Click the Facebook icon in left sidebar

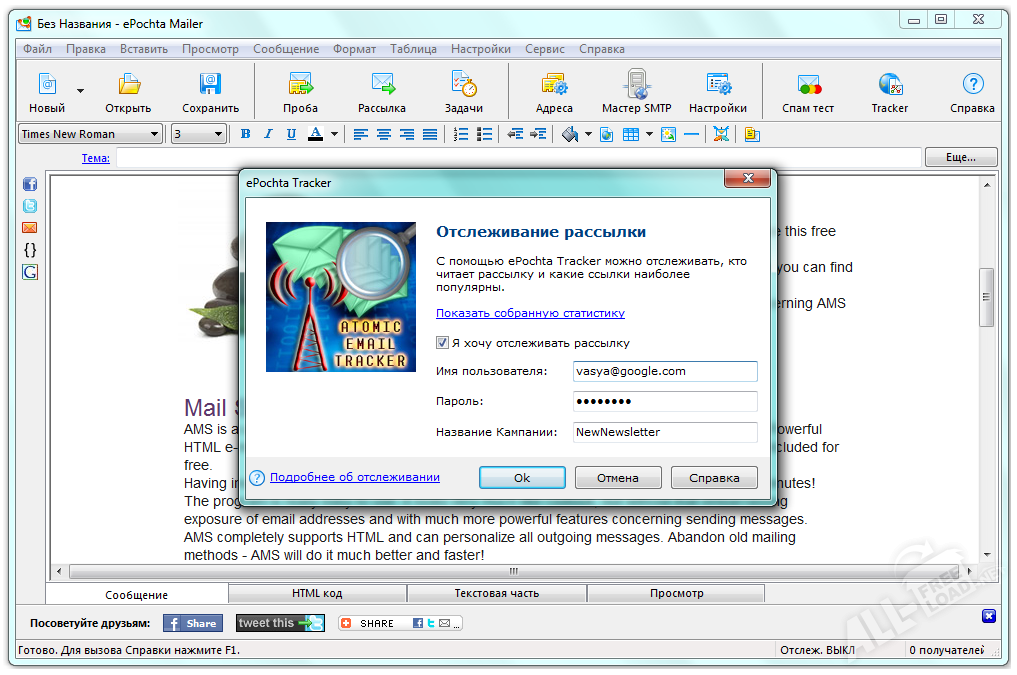(30, 185)
